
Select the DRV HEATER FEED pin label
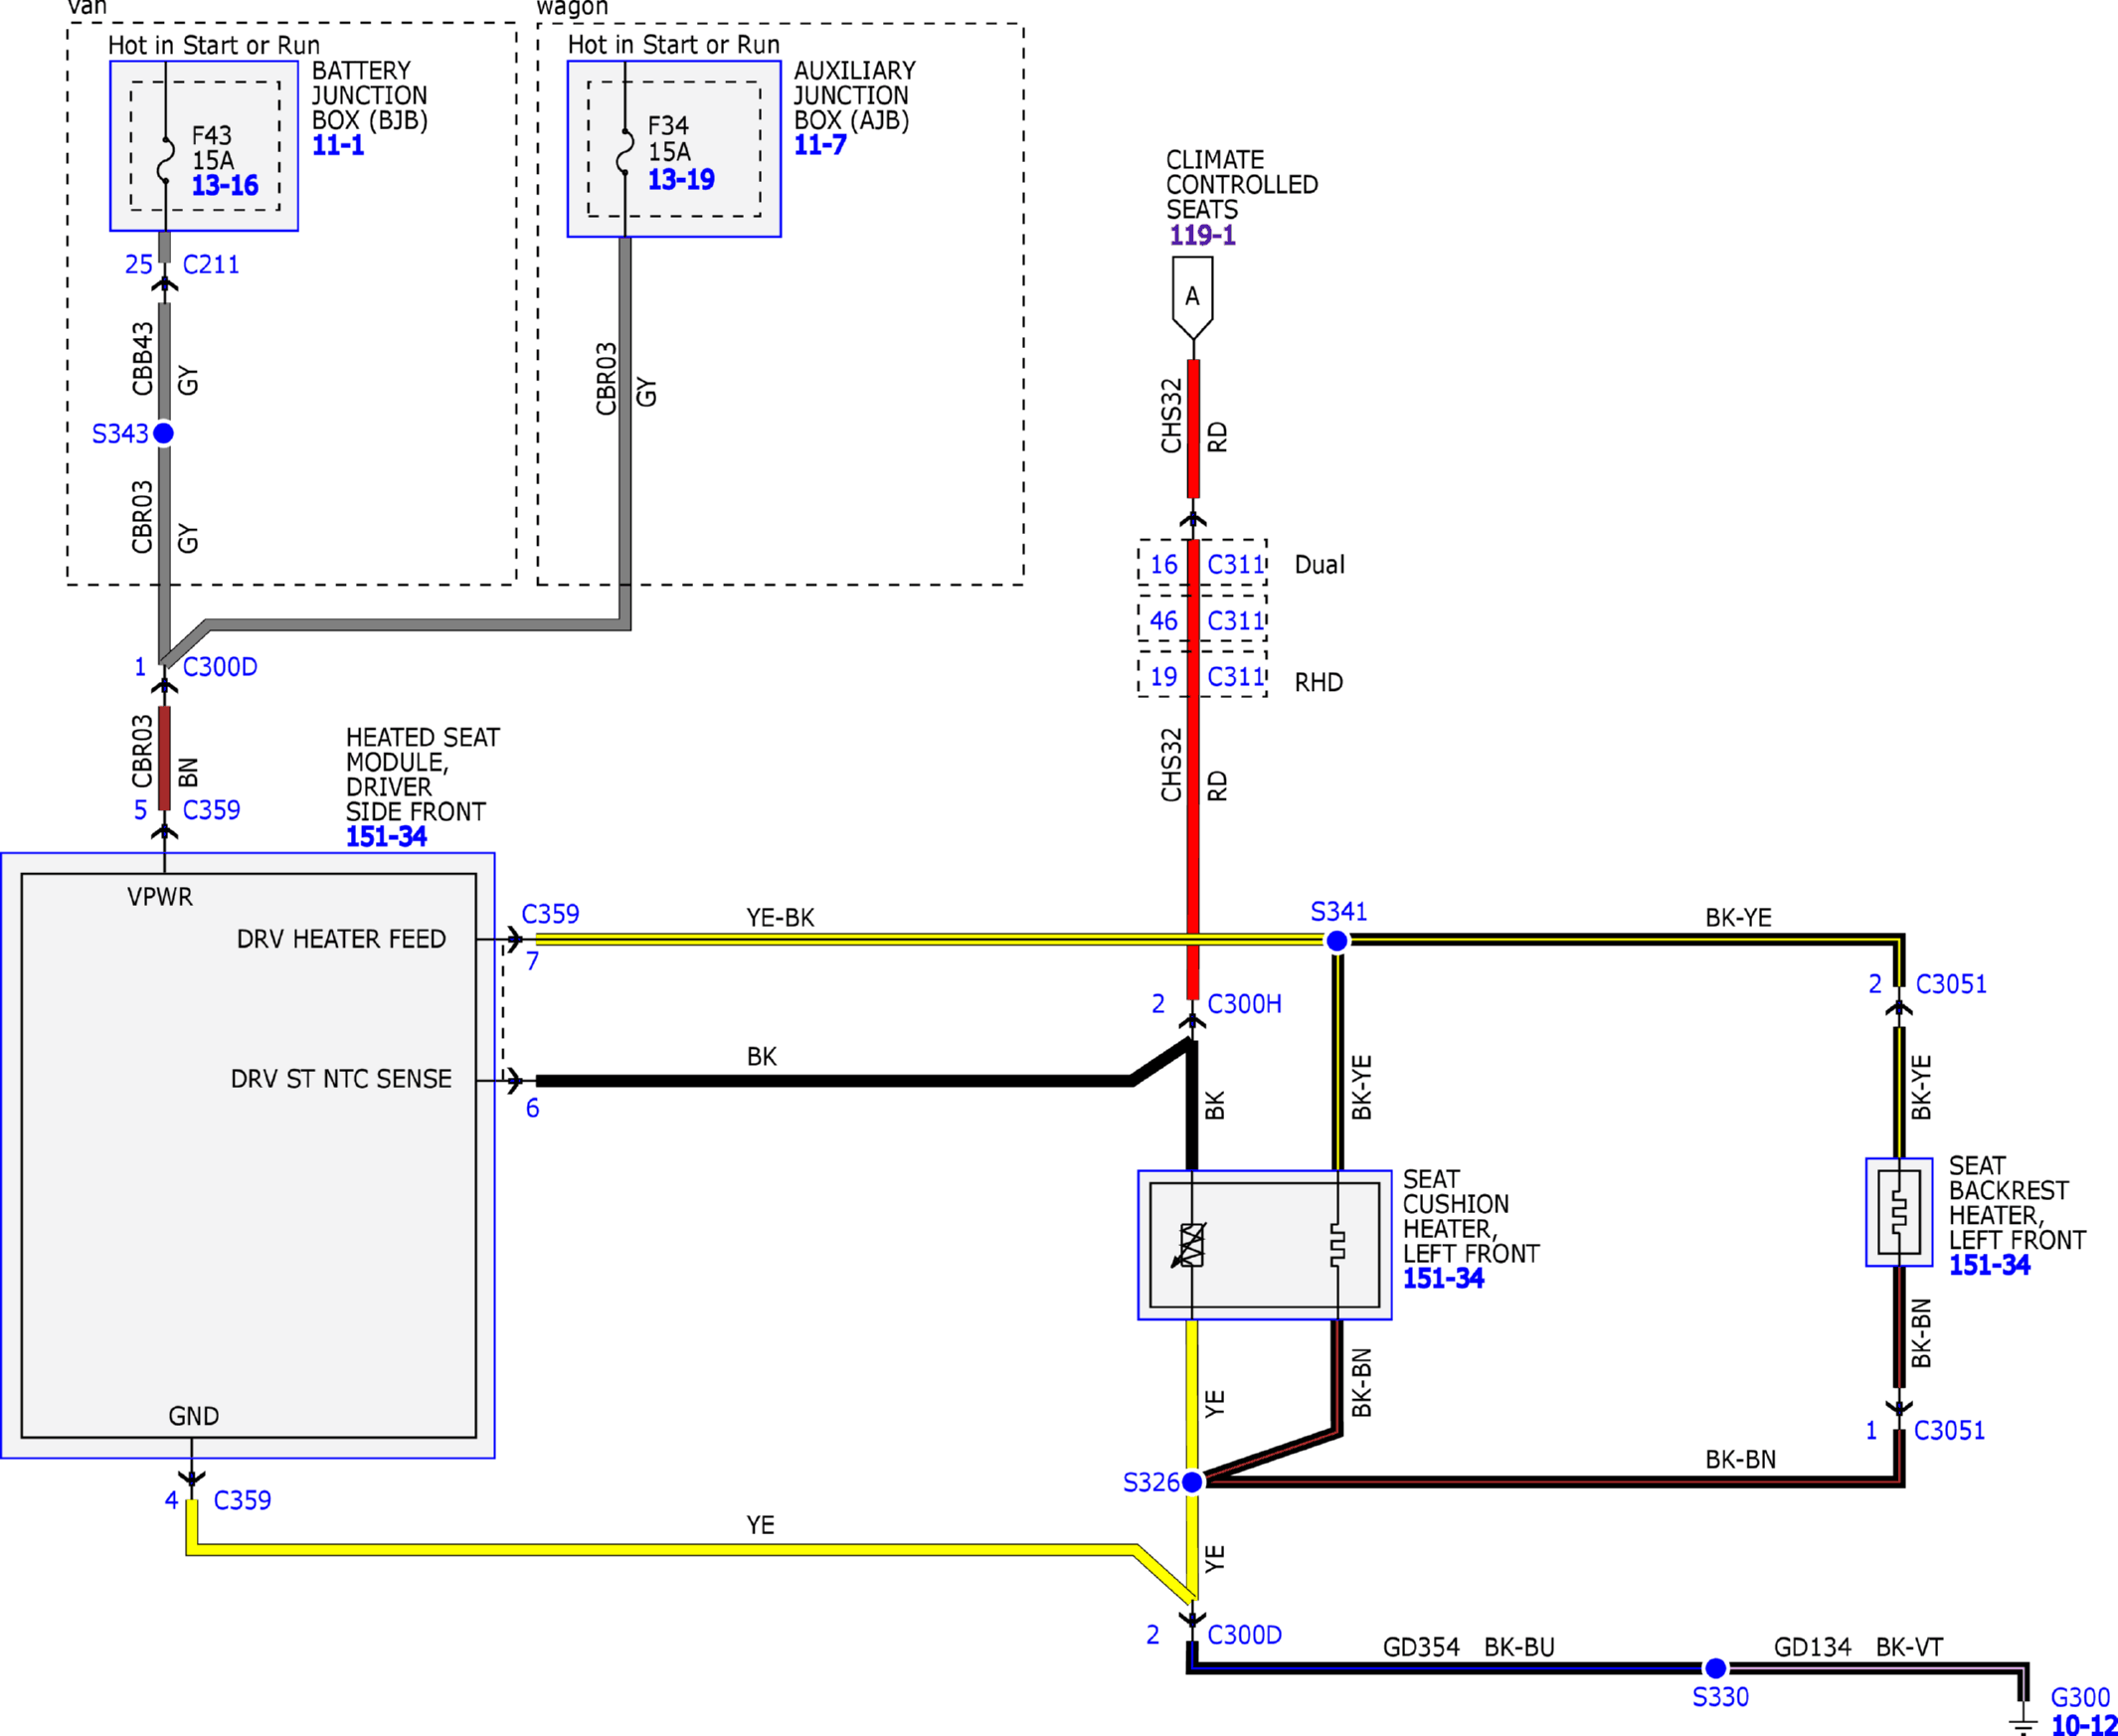[x=341, y=939]
